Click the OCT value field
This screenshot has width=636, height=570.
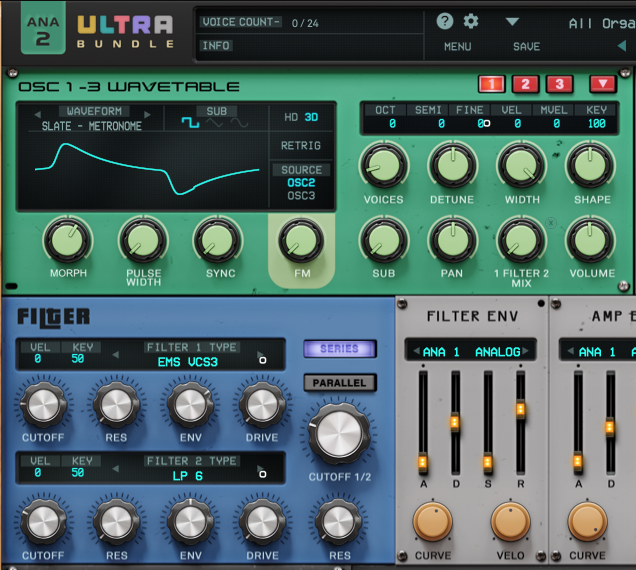[392, 123]
